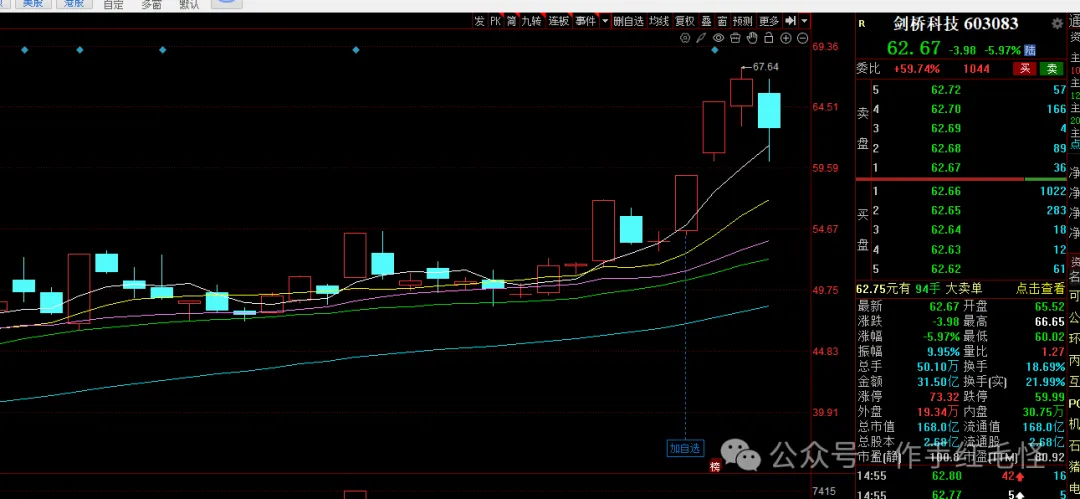Click the 加自选 marker on the chart
The image size is (1080, 499).
pos(685,447)
